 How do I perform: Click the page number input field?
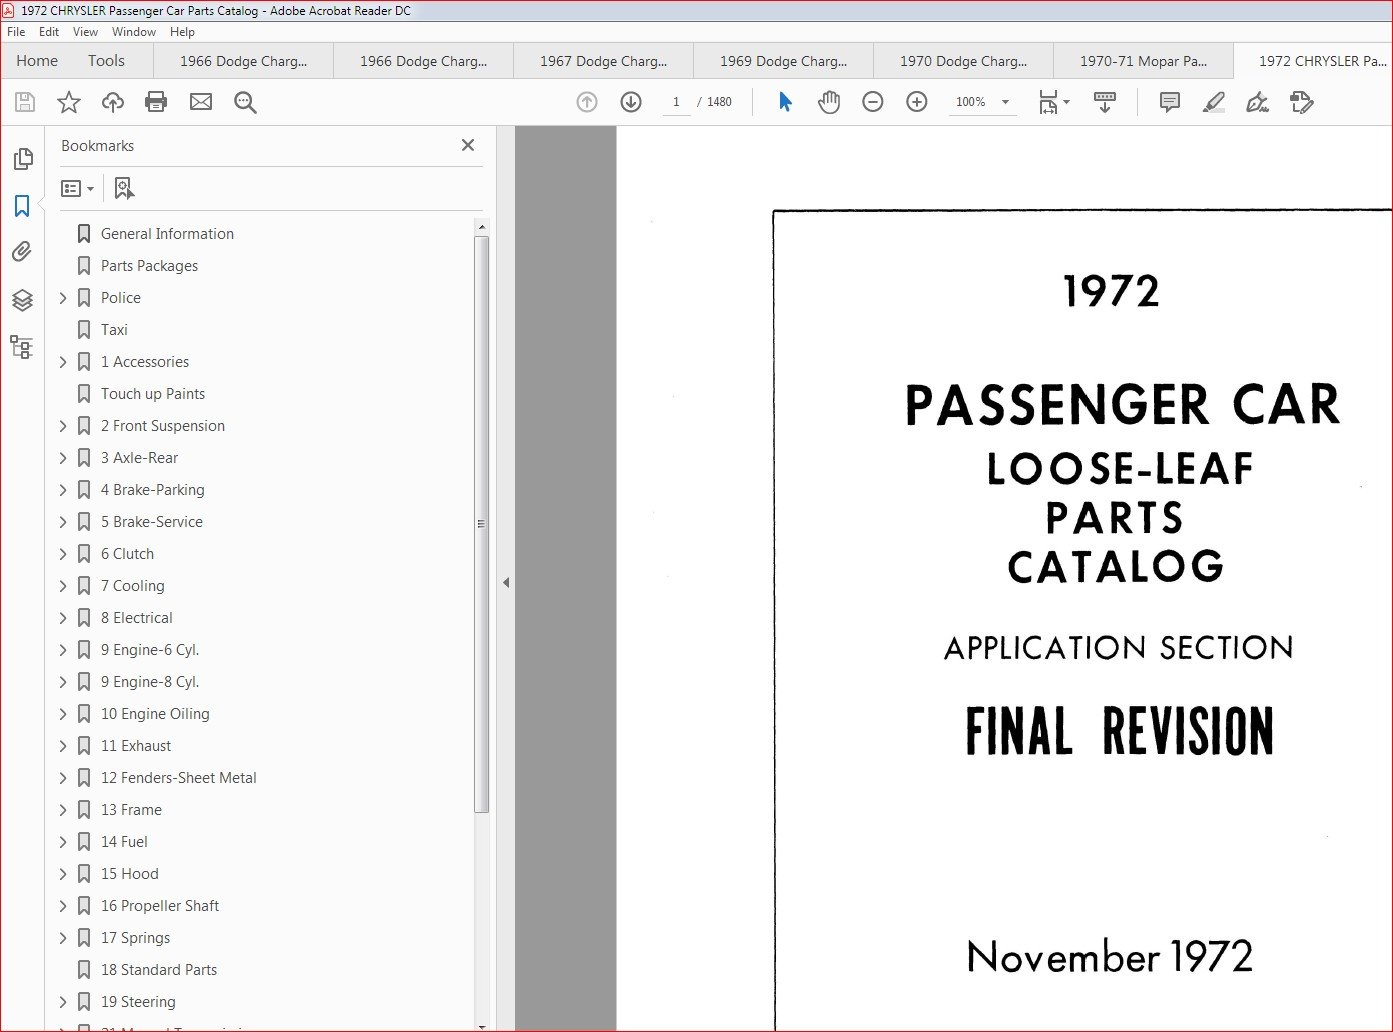point(676,102)
